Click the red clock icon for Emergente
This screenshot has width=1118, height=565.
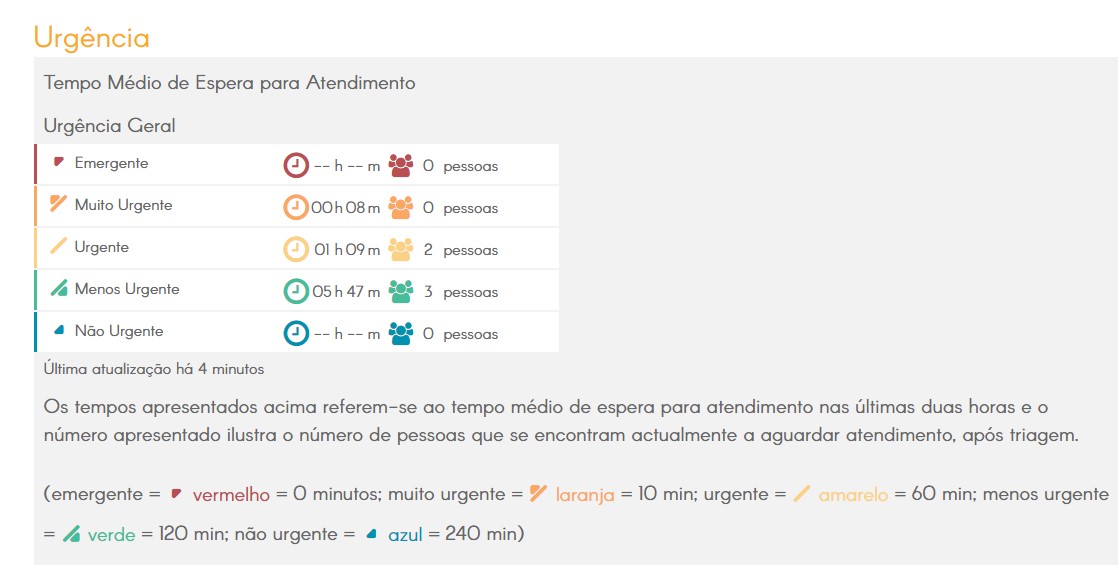click(x=296, y=166)
